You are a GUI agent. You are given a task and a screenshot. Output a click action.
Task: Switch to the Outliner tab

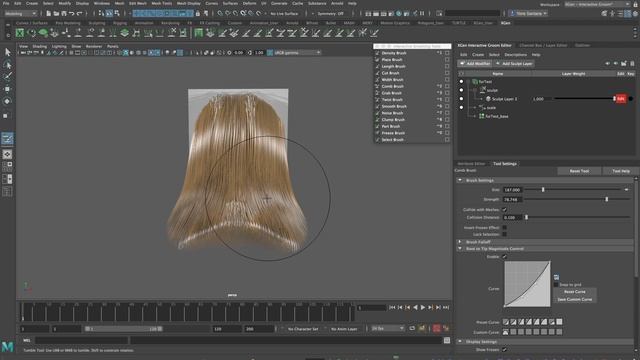point(582,45)
